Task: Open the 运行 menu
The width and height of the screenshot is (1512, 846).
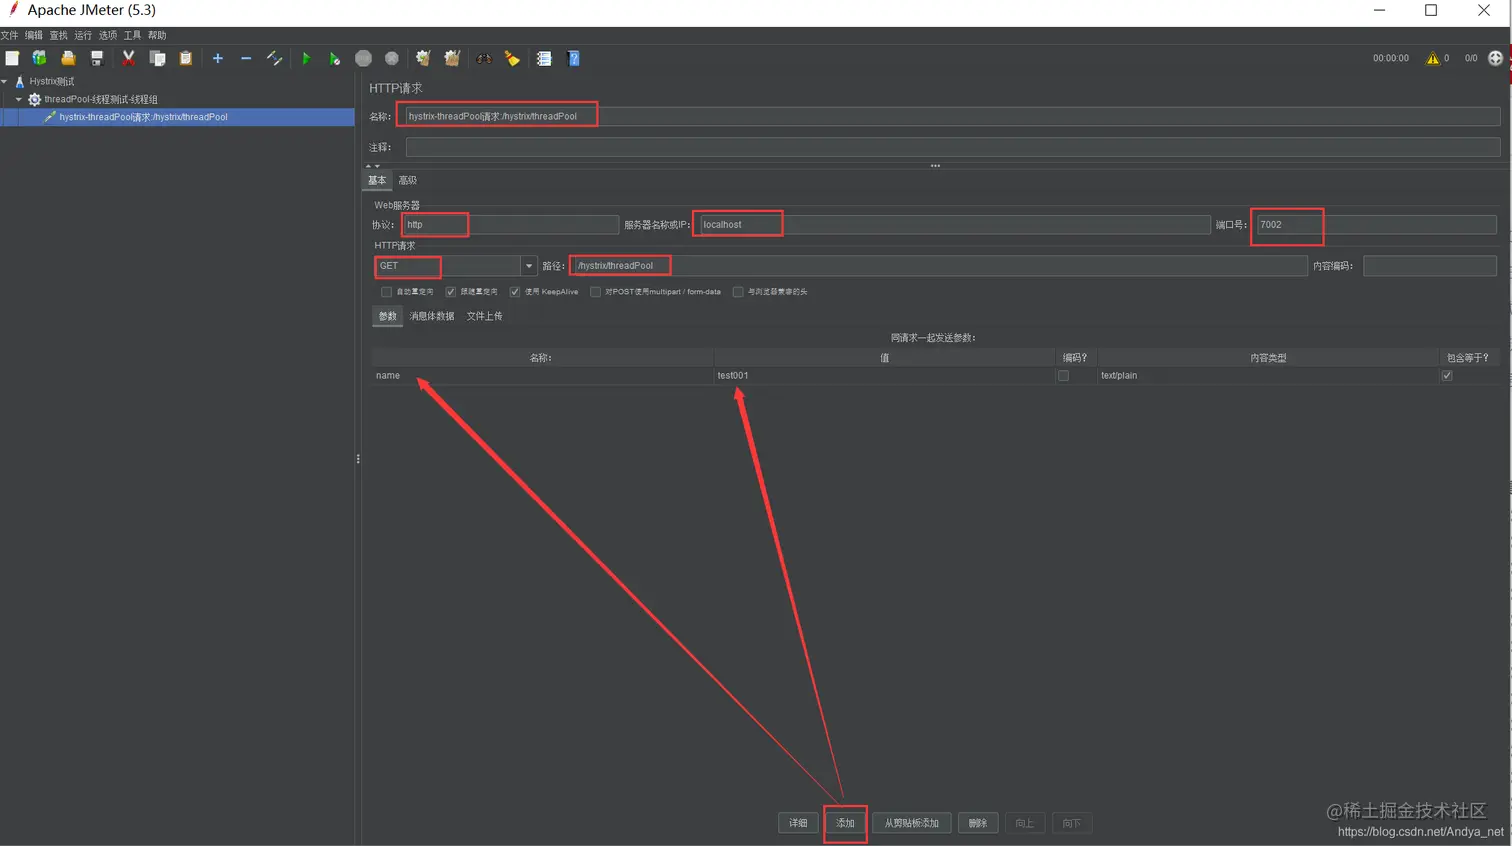Action: (x=83, y=35)
